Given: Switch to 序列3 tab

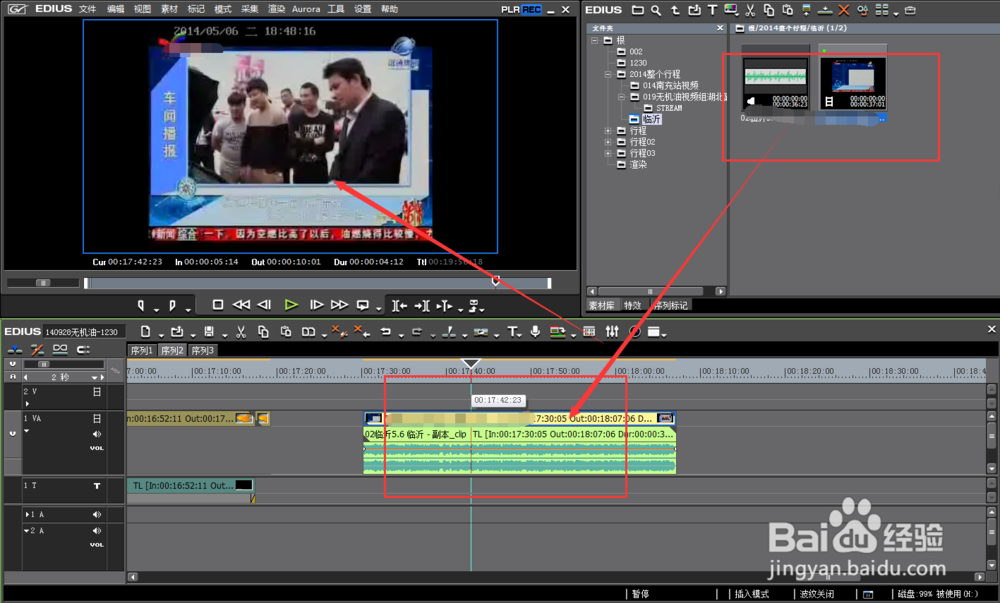Looking at the screenshot, I should [x=203, y=351].
